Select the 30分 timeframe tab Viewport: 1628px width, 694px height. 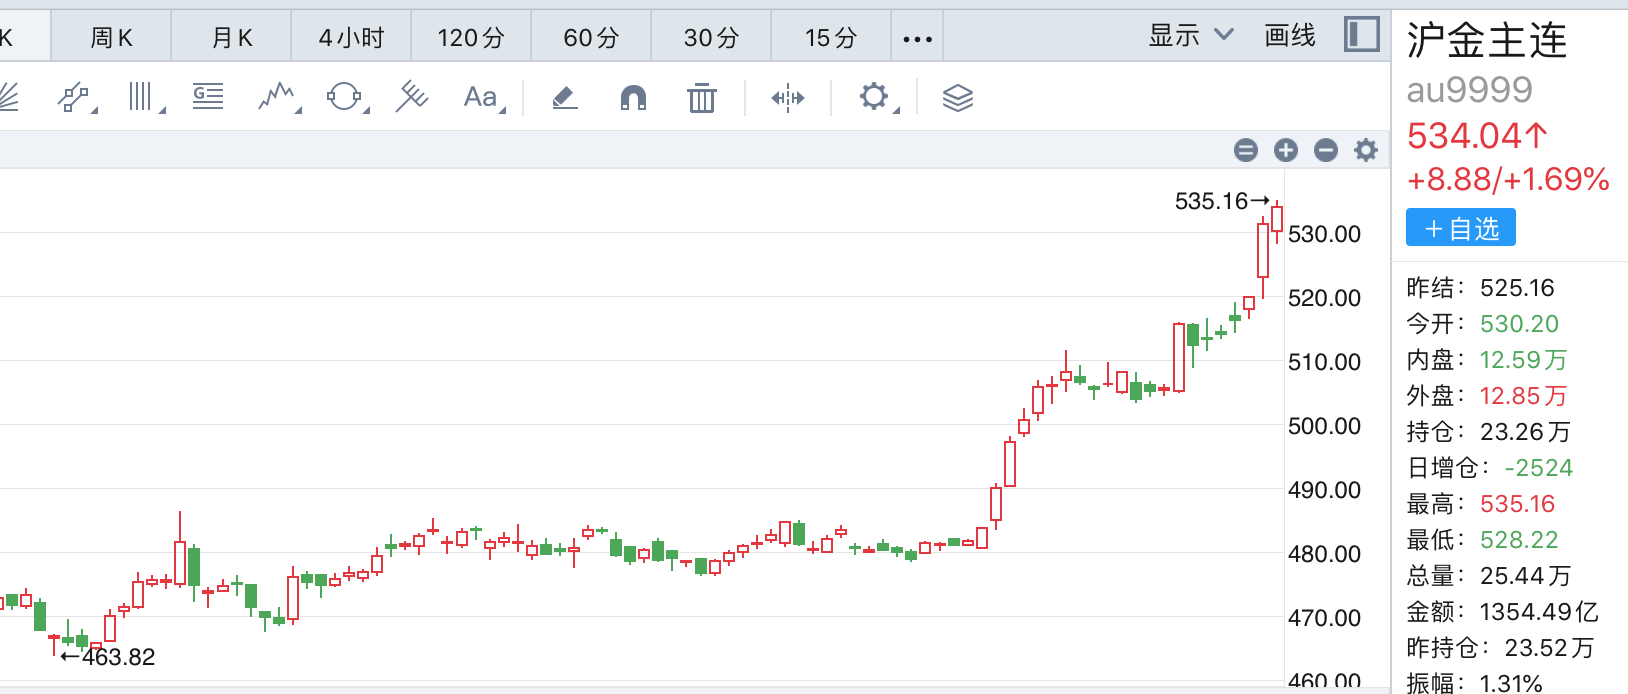coord(711,37)
